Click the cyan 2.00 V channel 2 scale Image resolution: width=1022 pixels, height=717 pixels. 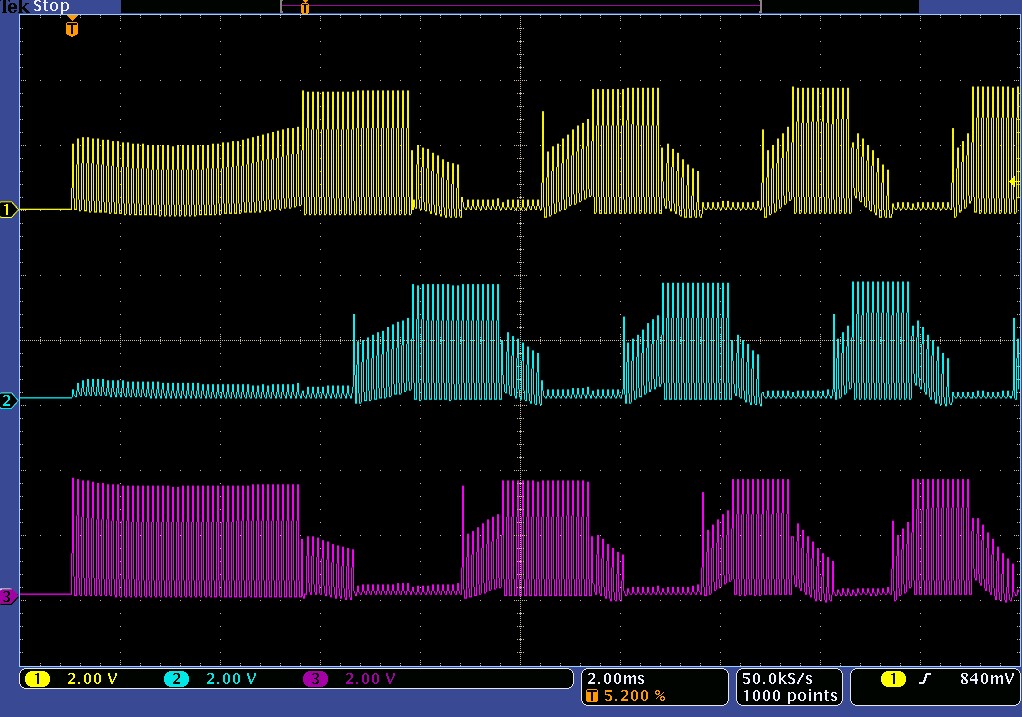[x=231, y=679]
